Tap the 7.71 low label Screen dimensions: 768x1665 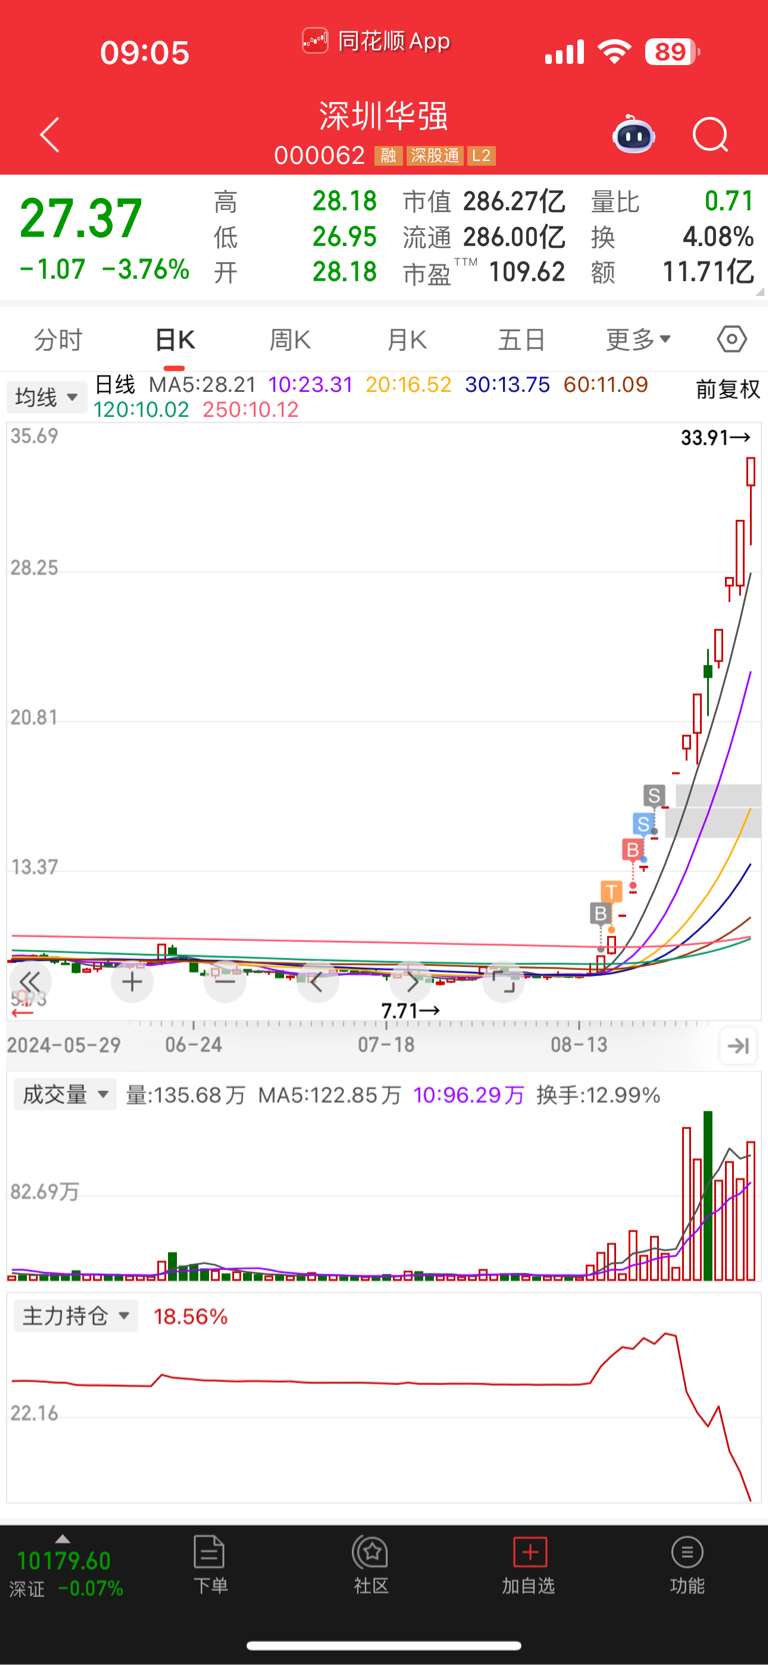[x=411, y=1011]
